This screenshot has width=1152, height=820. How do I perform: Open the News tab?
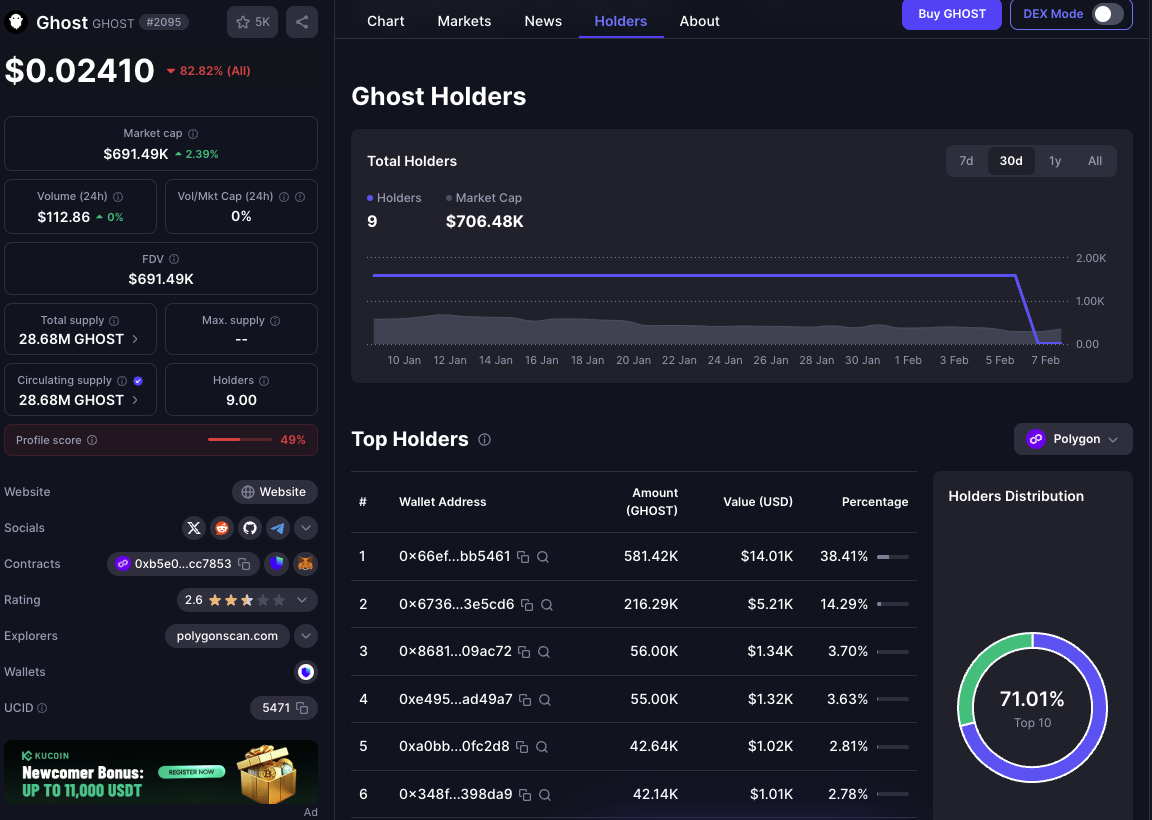tap(543, 21)
